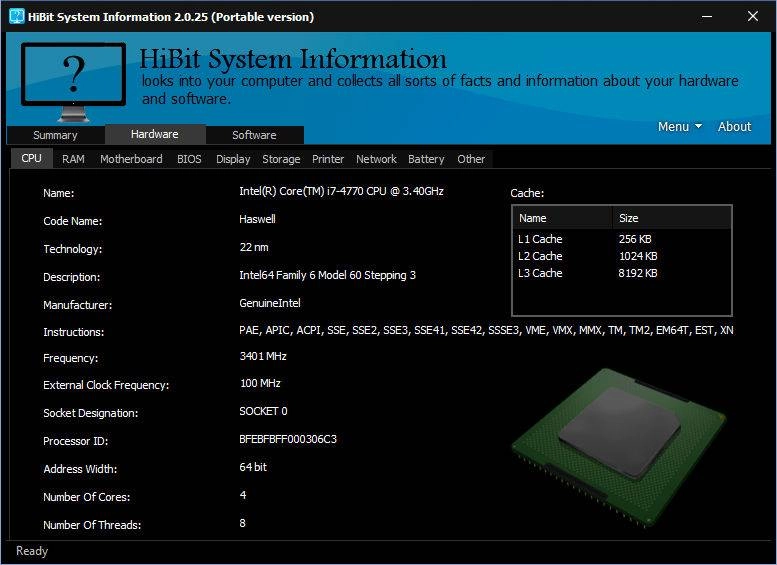Click the External Clock Frequency: label
777x565 pixels.
tap(106, 385)
